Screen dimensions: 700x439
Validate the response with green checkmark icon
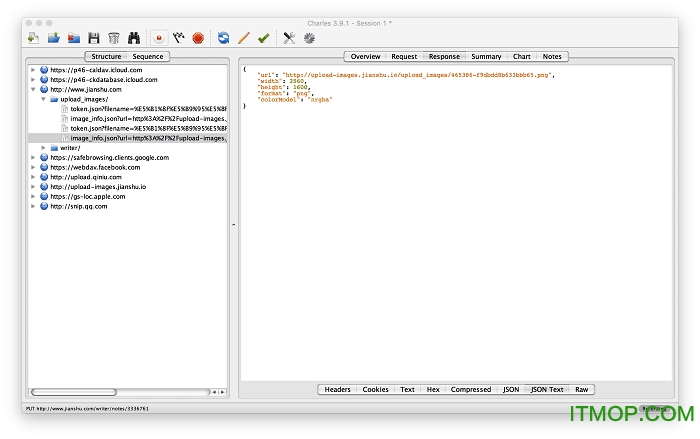tap(263, 38)
